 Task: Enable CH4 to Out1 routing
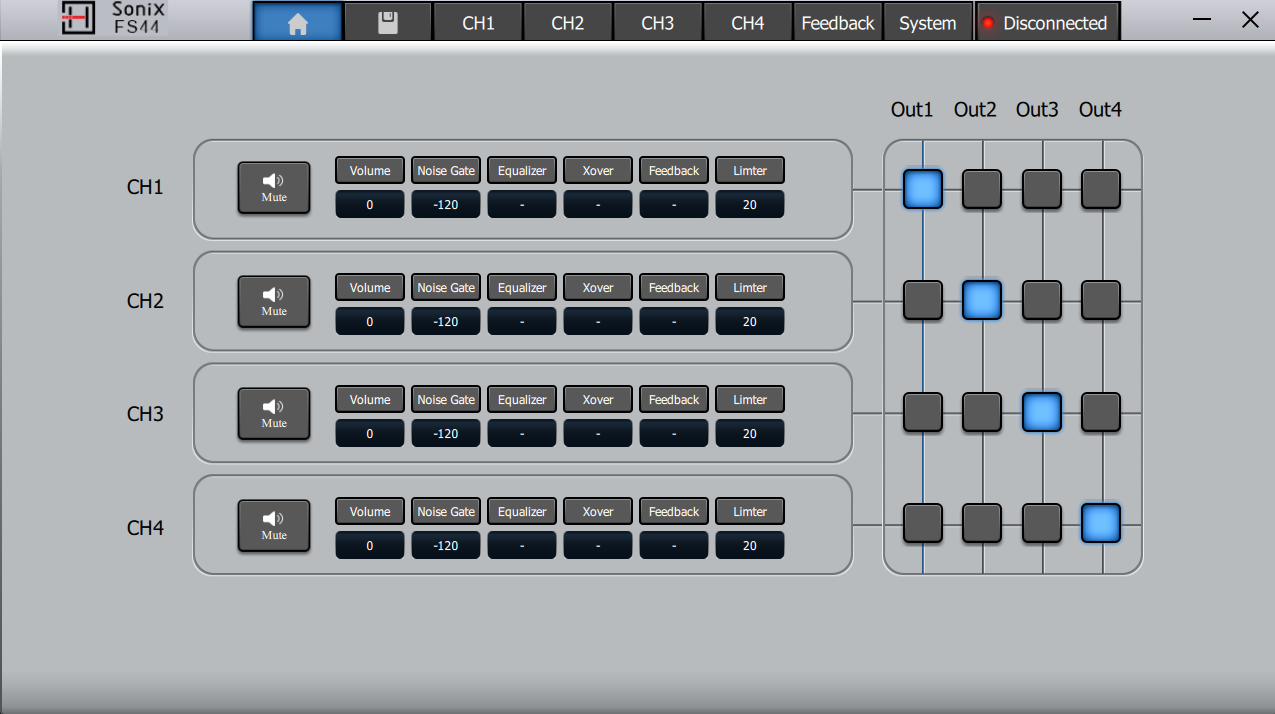[x=922, y=523]
